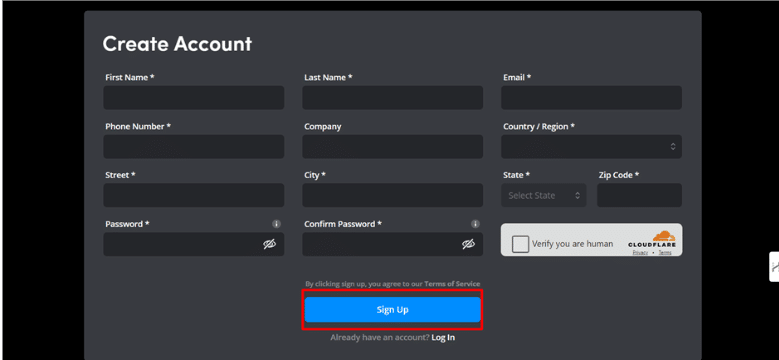Screen dimensions: 779x360
Task: Click the Zip Code field
Action: (639, 195)
